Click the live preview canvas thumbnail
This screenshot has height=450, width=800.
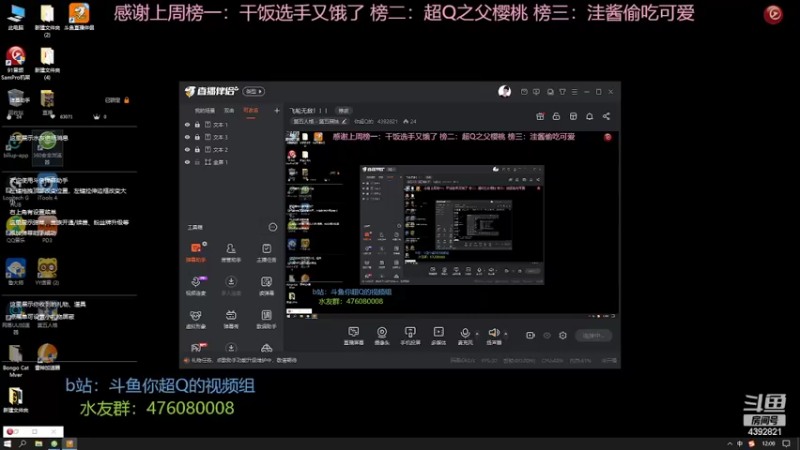point(452,225)
